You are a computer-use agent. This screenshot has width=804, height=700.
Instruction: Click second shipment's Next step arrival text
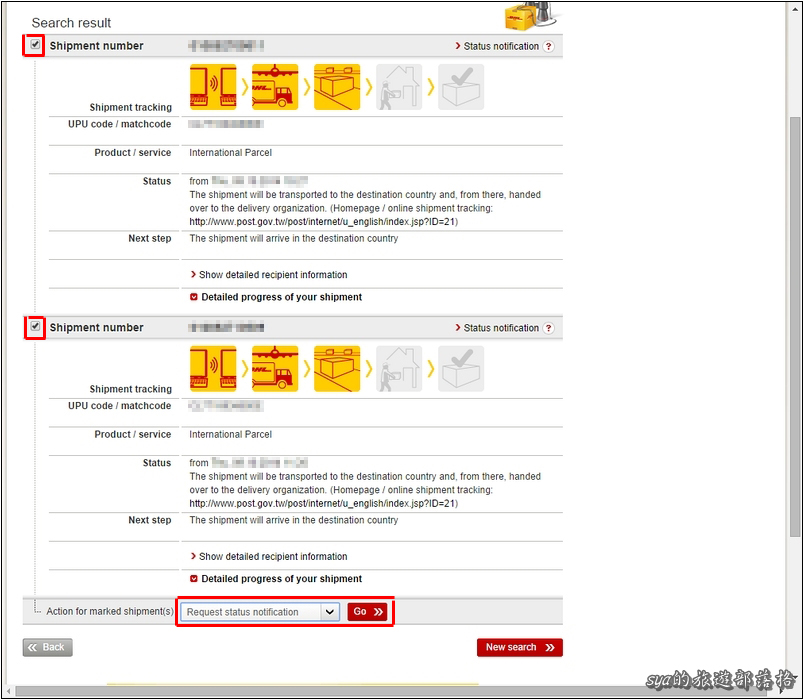coord(293,520)
